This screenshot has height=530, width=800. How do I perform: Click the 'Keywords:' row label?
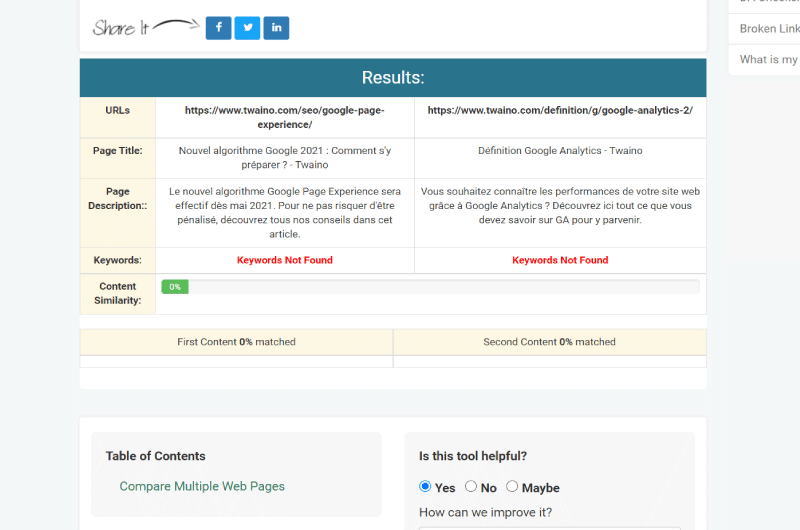[117, 260]
